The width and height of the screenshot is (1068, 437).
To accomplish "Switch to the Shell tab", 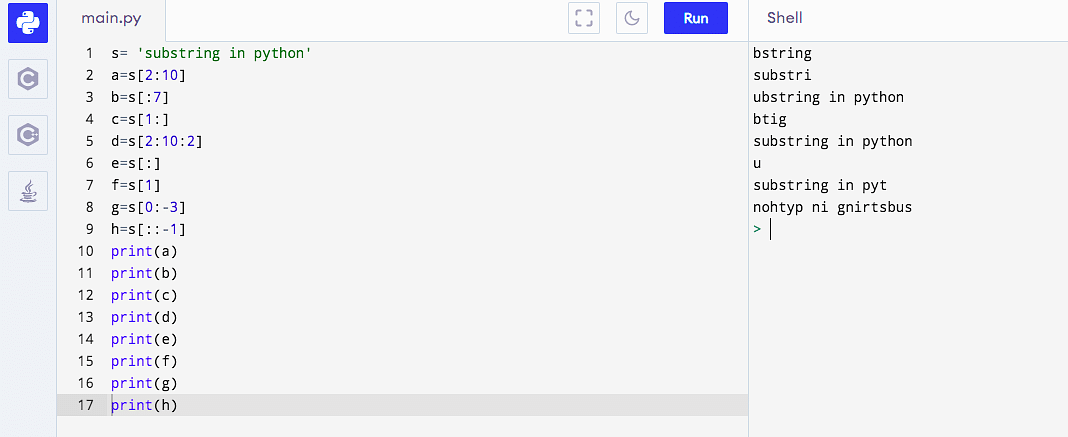I will tap(784, 18).
